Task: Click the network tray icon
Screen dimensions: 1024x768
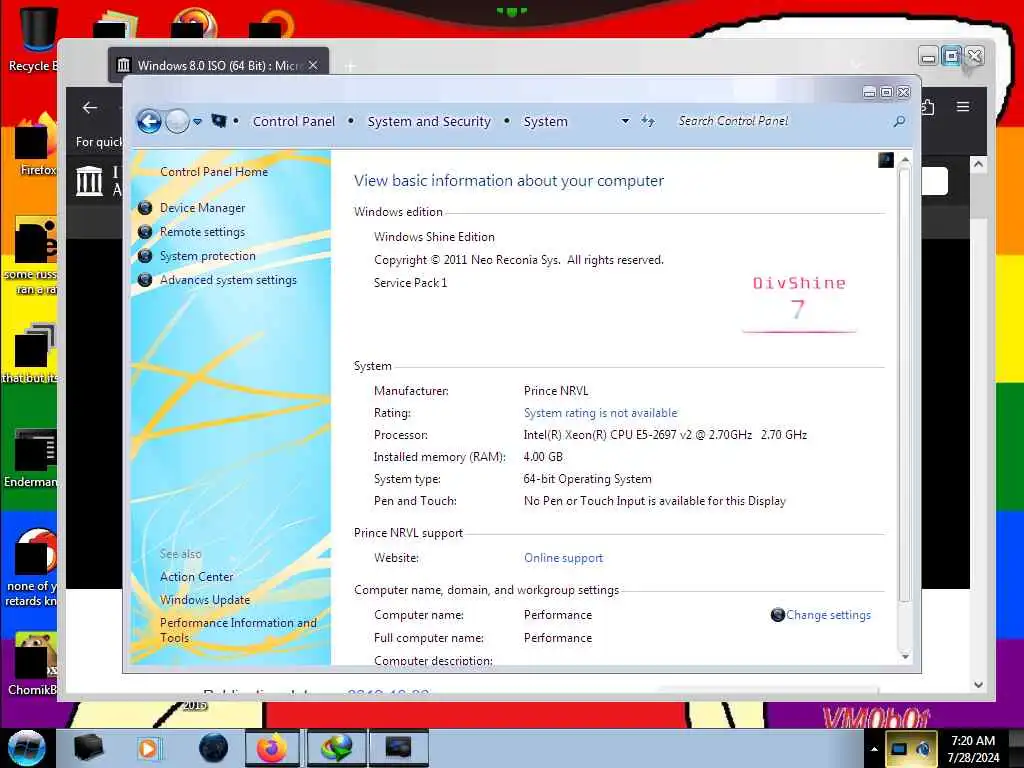Action: (x=899, y=749)
